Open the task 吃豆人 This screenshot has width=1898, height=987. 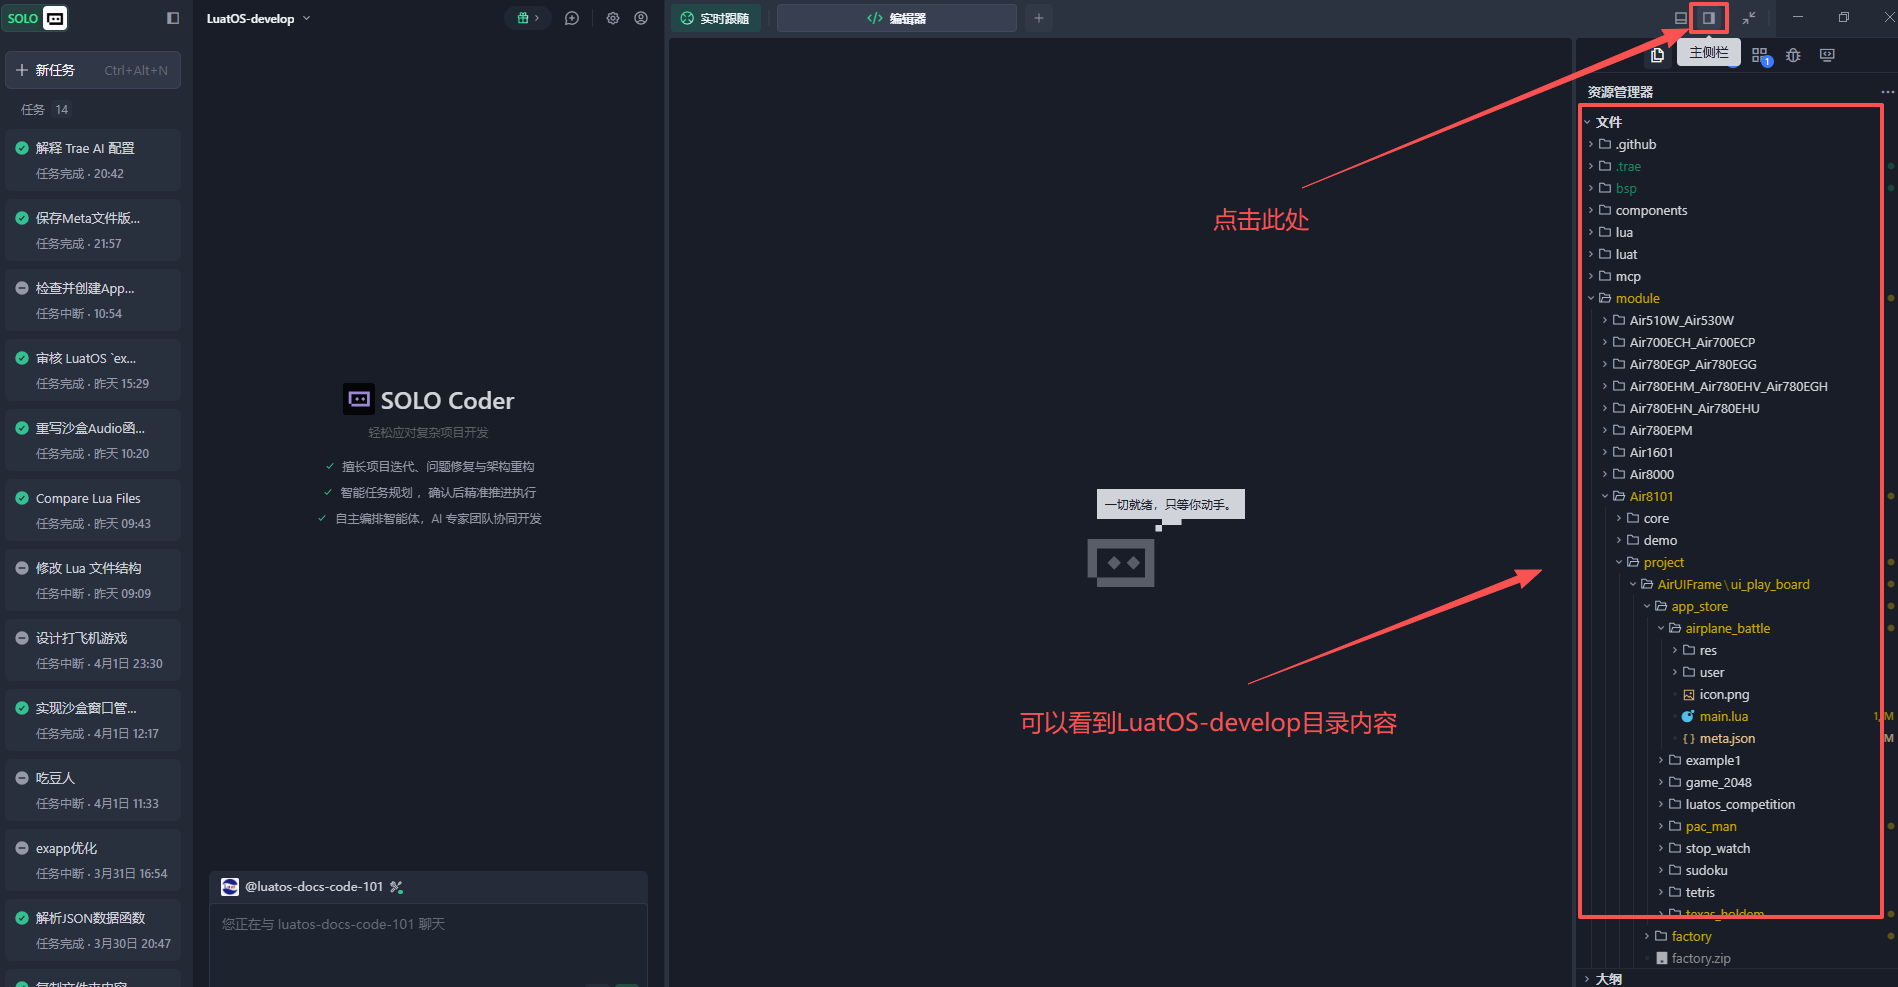click(x=93, y=790)
